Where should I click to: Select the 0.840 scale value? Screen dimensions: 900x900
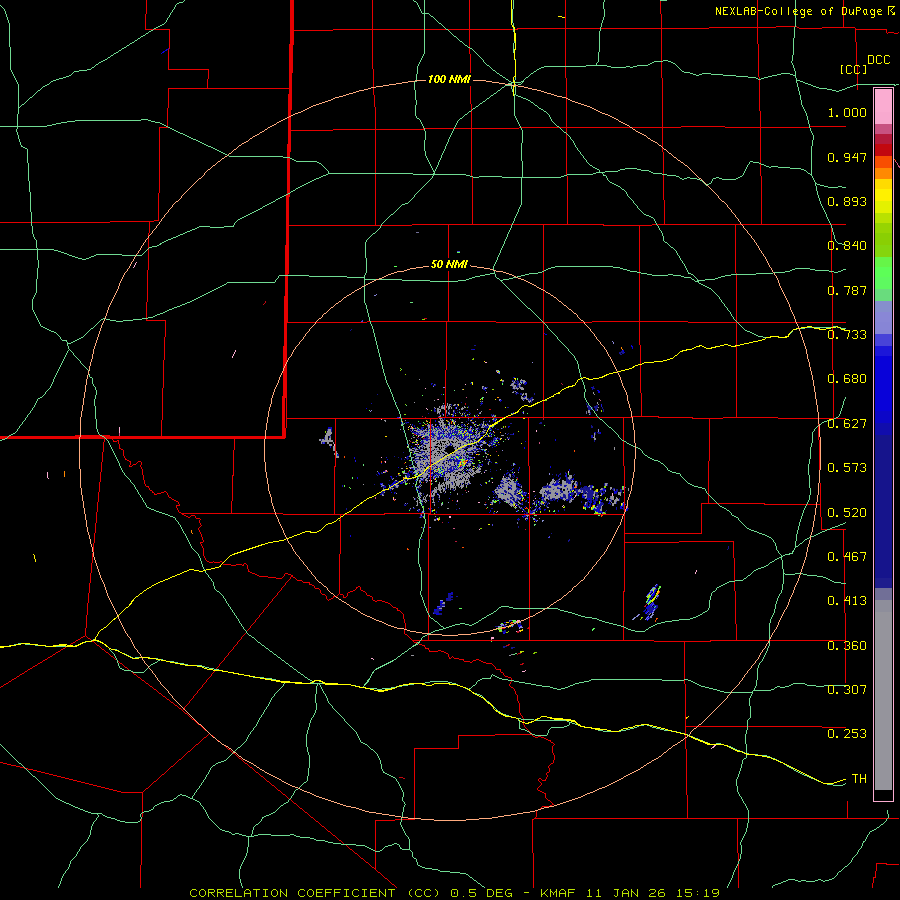coord(847,246)
